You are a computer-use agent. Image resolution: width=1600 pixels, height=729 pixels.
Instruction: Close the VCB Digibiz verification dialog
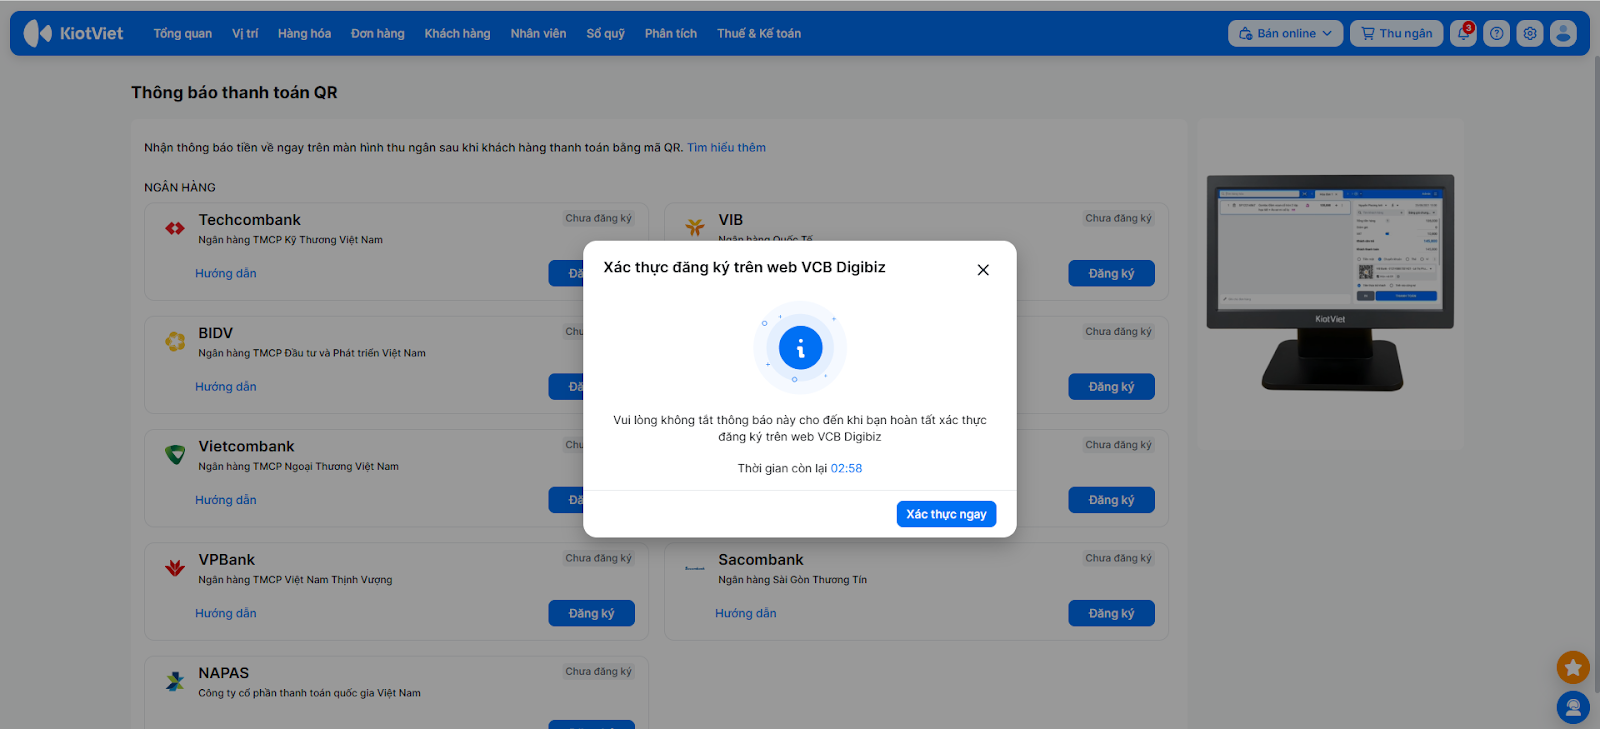[983, 270]
